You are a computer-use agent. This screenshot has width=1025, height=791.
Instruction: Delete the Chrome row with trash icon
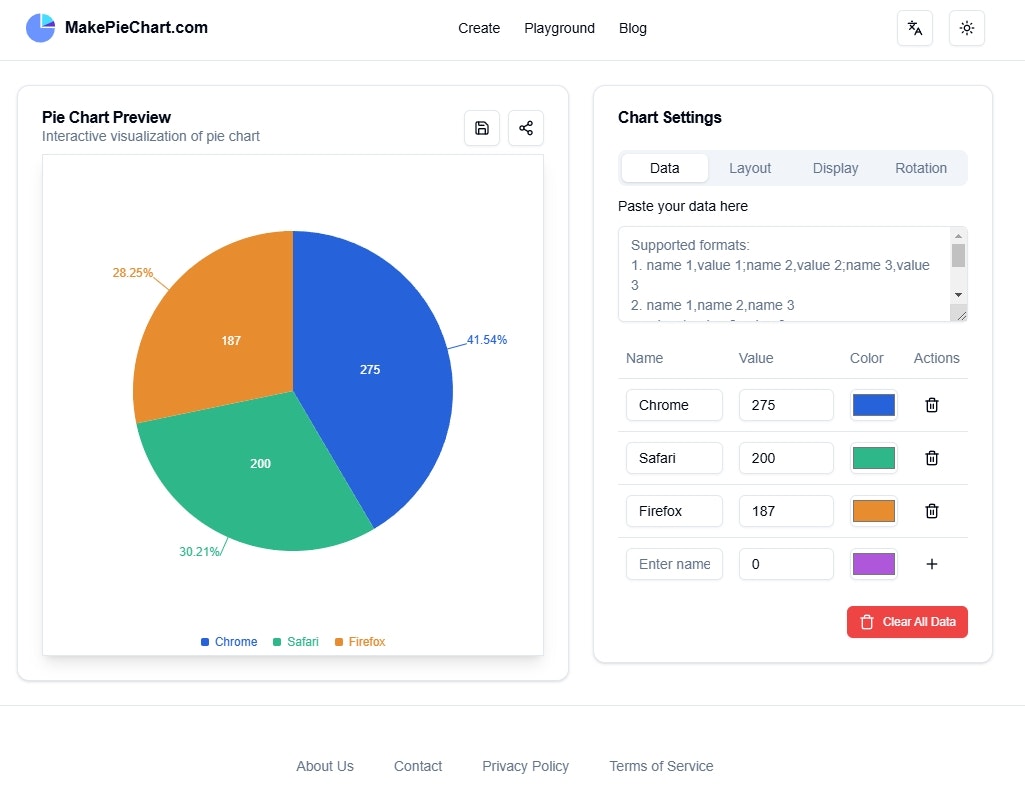[932, 405]
